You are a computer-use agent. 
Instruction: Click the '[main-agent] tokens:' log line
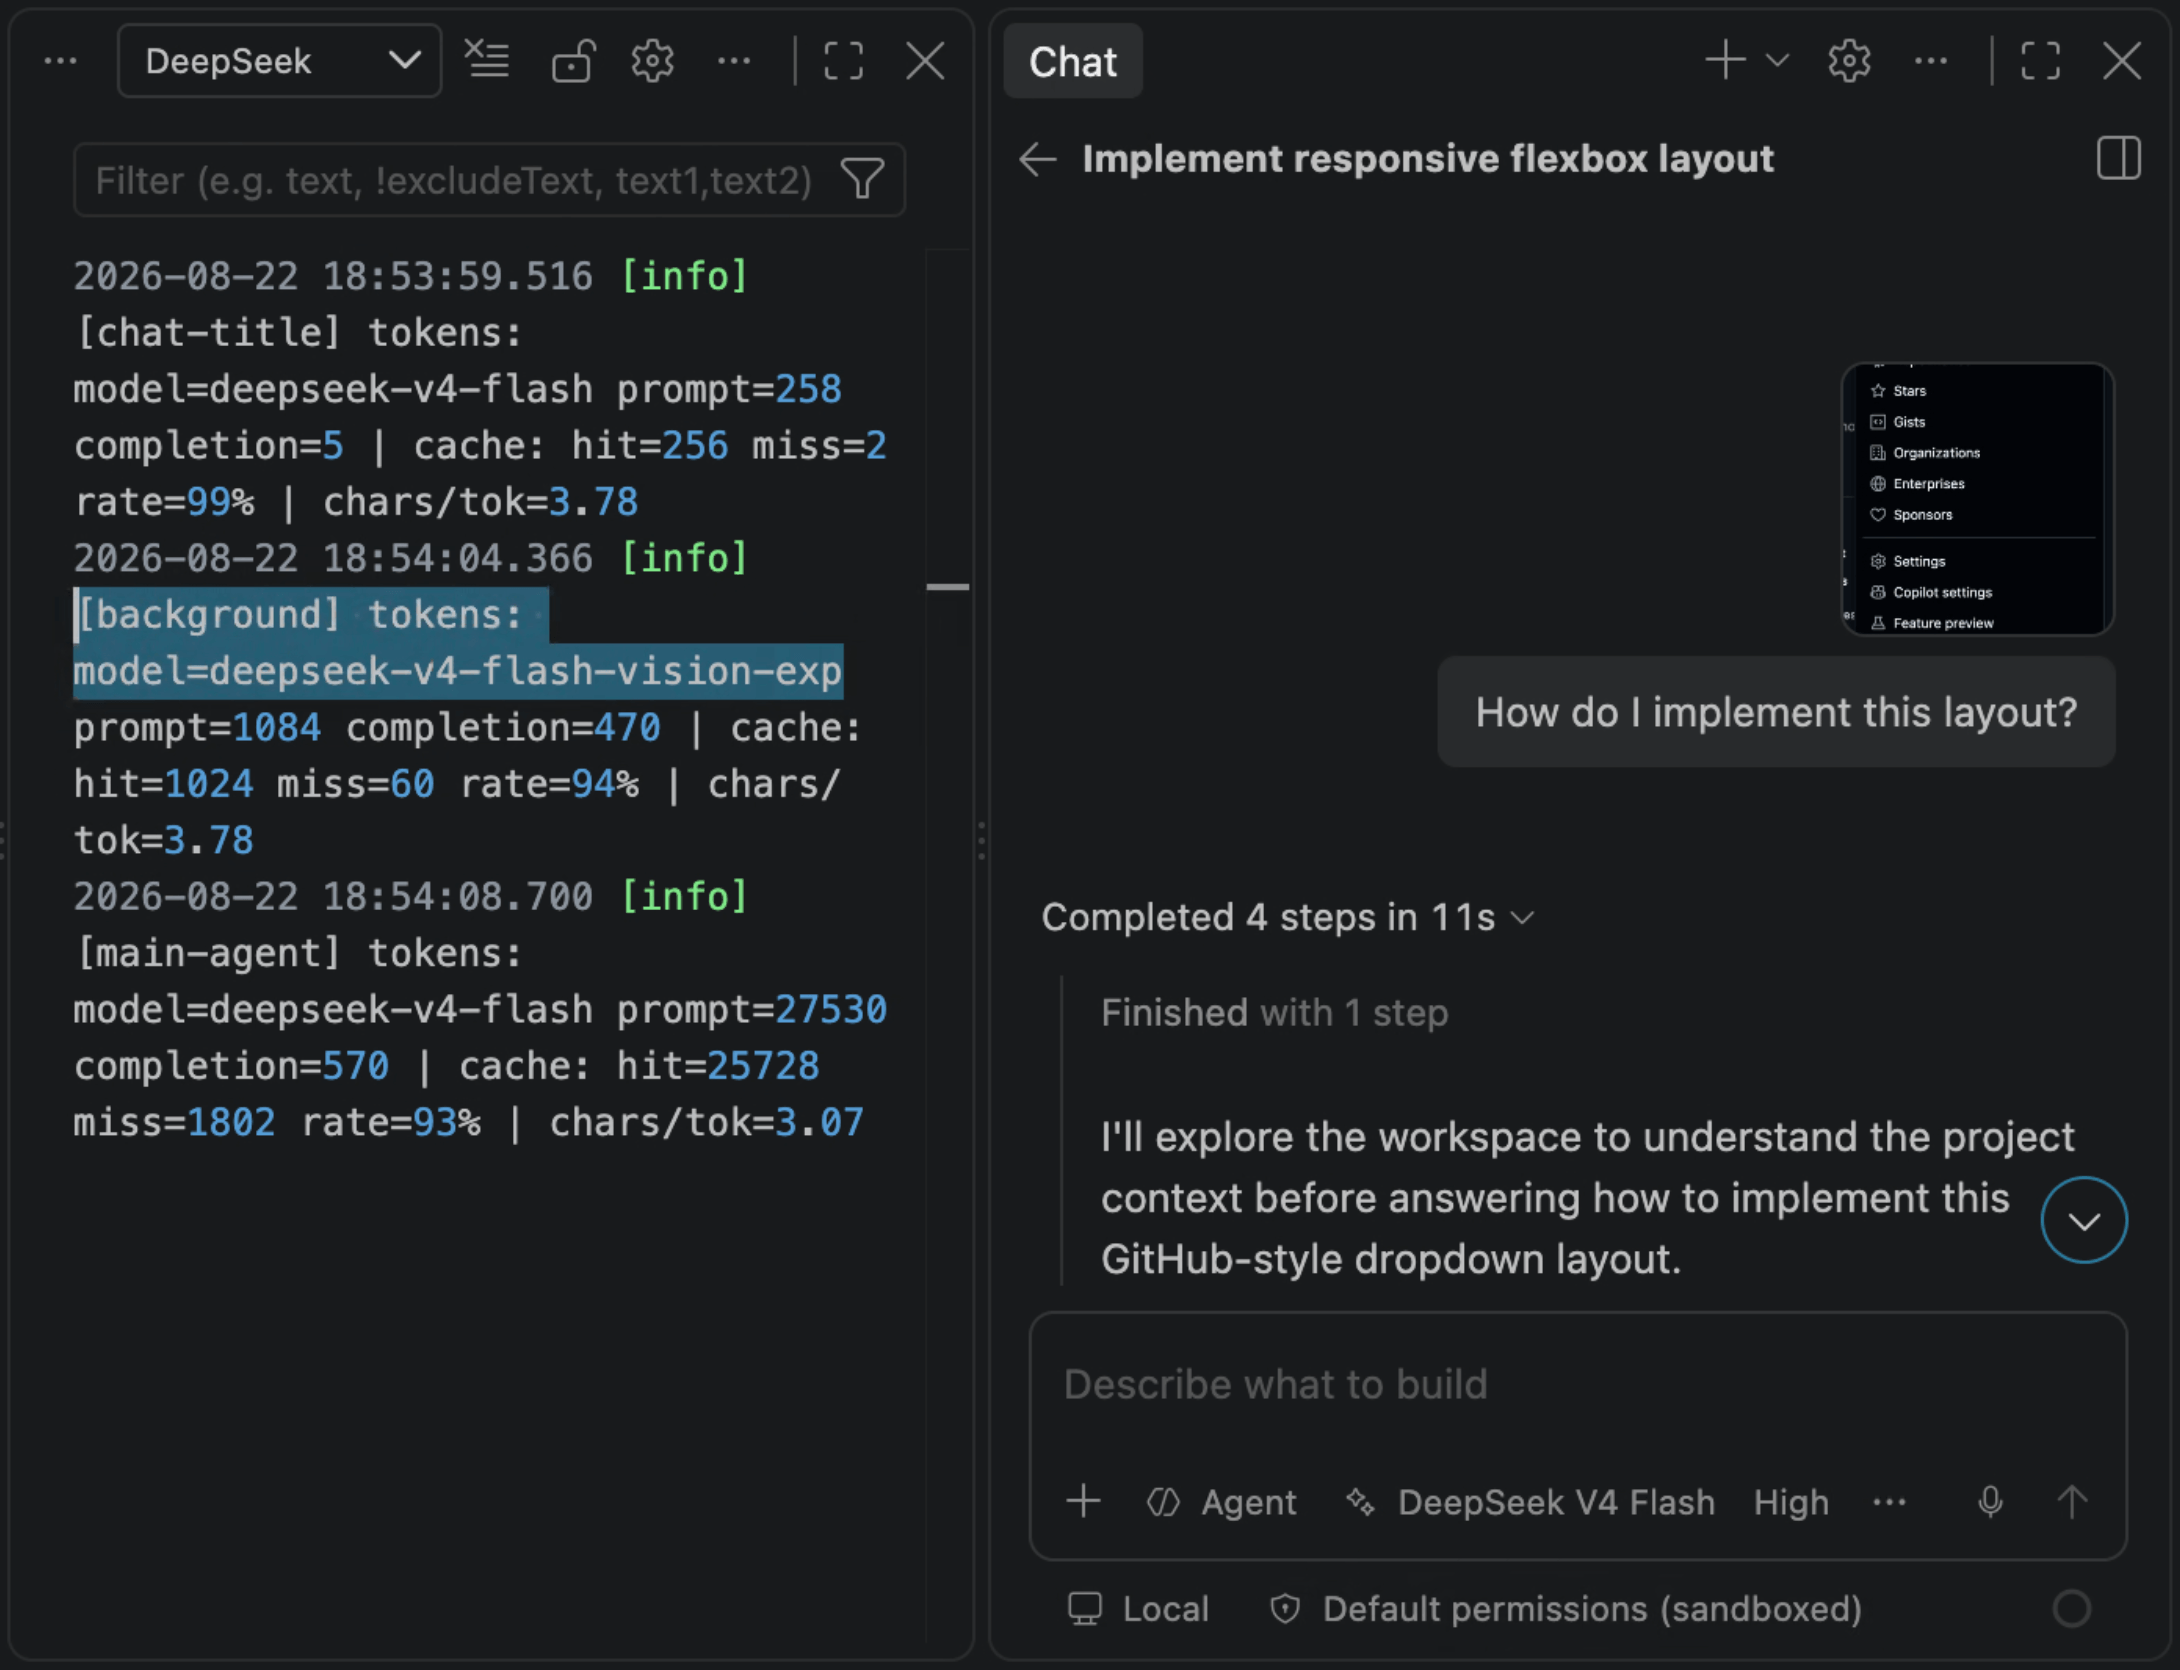click(299, 953)
